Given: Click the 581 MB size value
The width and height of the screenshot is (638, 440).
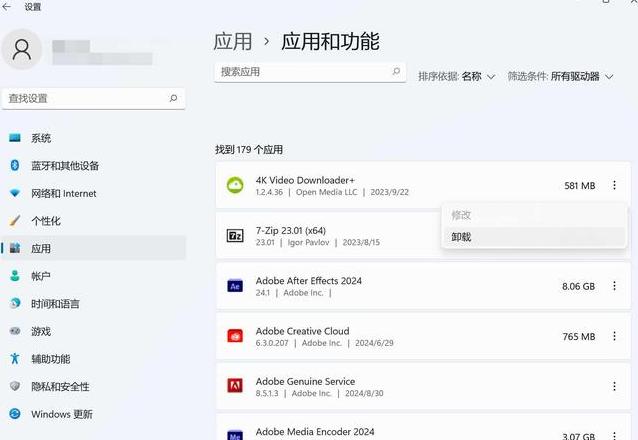Looking at the screenshot, I should pos(580,186).
